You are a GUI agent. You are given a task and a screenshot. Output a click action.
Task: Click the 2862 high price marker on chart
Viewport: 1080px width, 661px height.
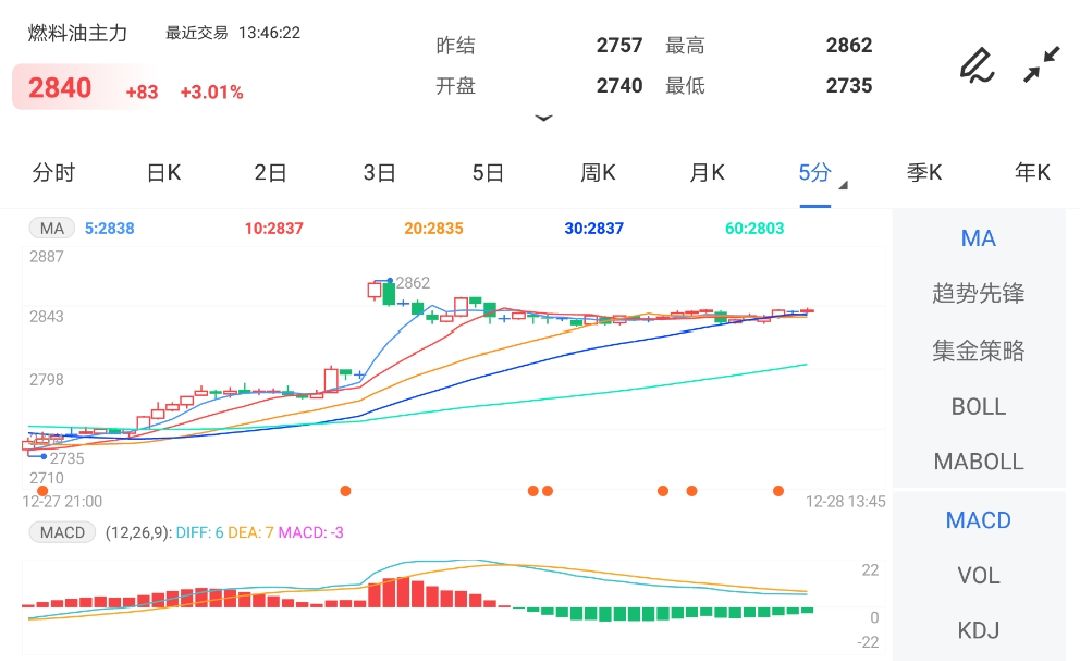pyautogui.click(x=413, y=283)
